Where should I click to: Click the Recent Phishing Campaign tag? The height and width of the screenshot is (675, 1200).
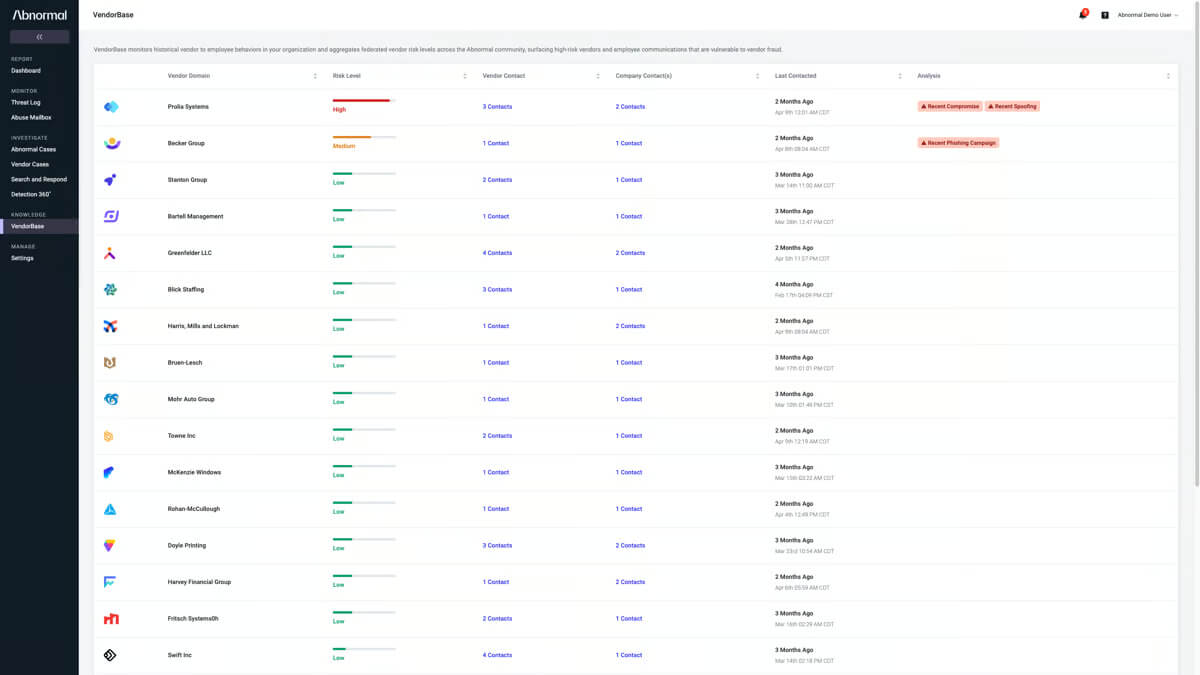[958, 143]
